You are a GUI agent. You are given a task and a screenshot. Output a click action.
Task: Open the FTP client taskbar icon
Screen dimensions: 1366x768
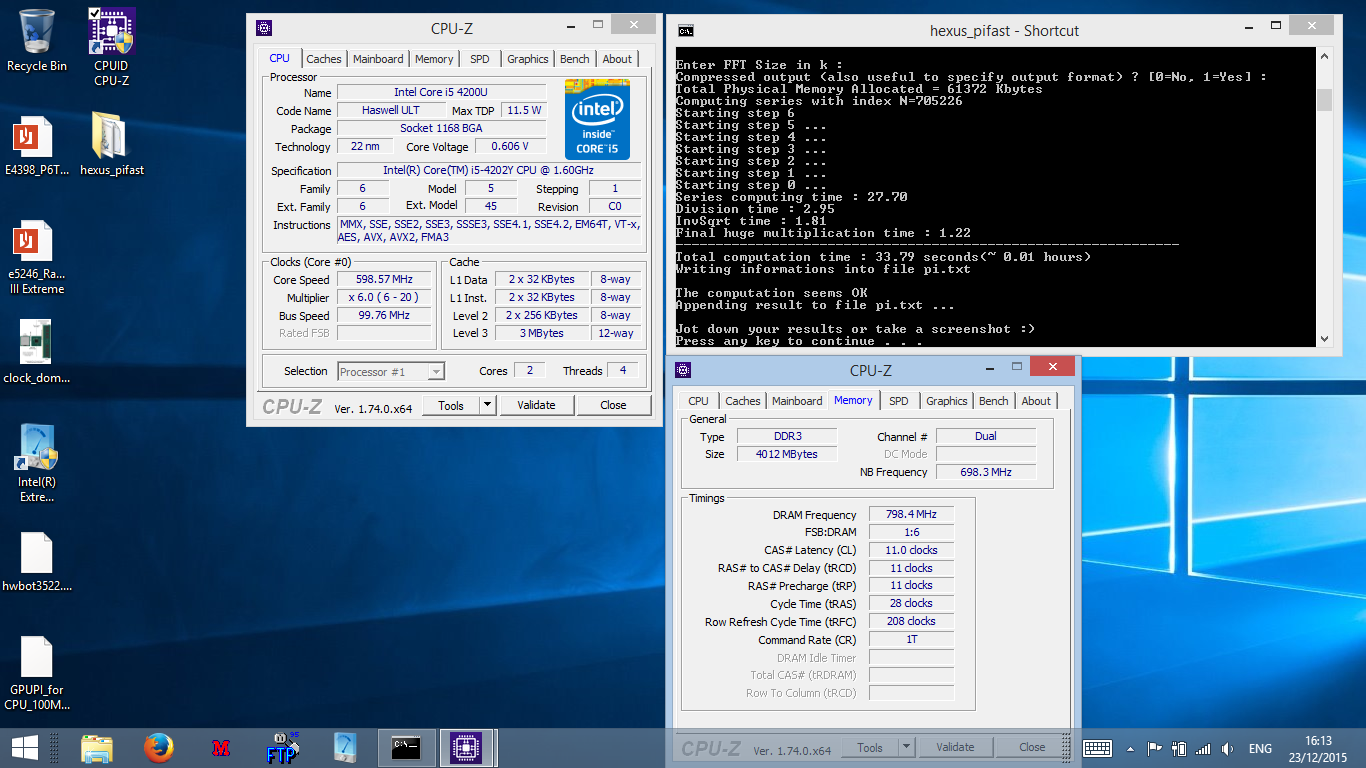[283, 747]
